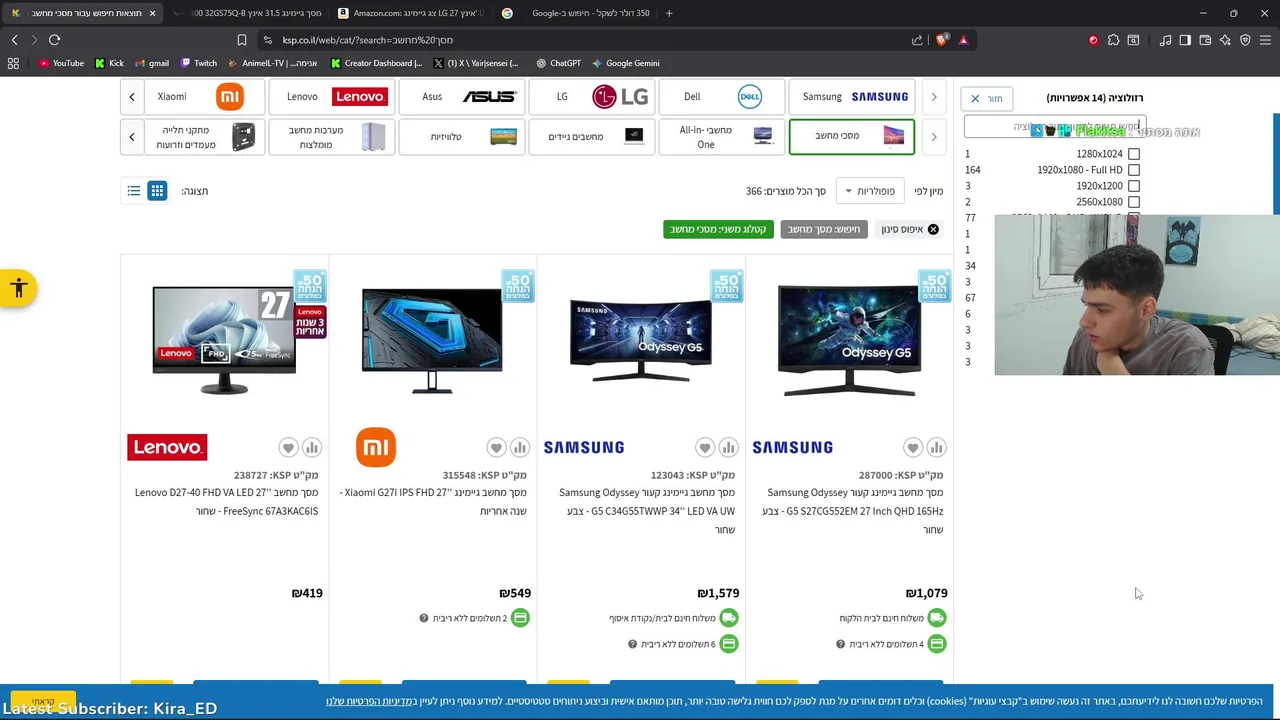The width and height of the screenshot is (1280, 720).
Task: Reload the page
Action: coord(54,40)
